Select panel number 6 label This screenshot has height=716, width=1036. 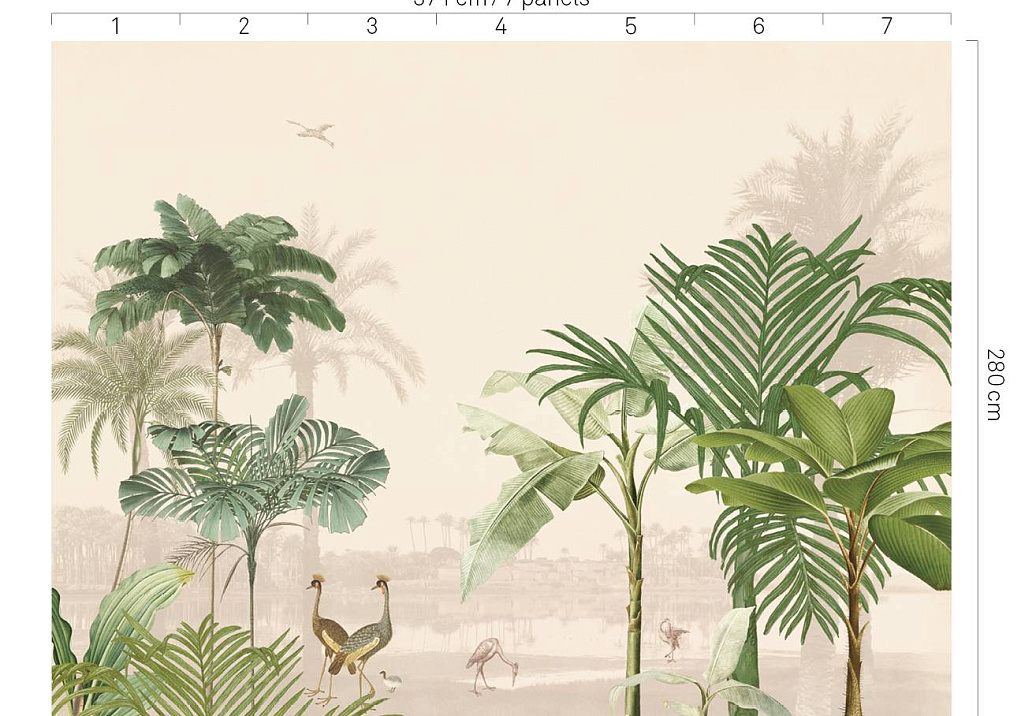click(x=758, y=26)
